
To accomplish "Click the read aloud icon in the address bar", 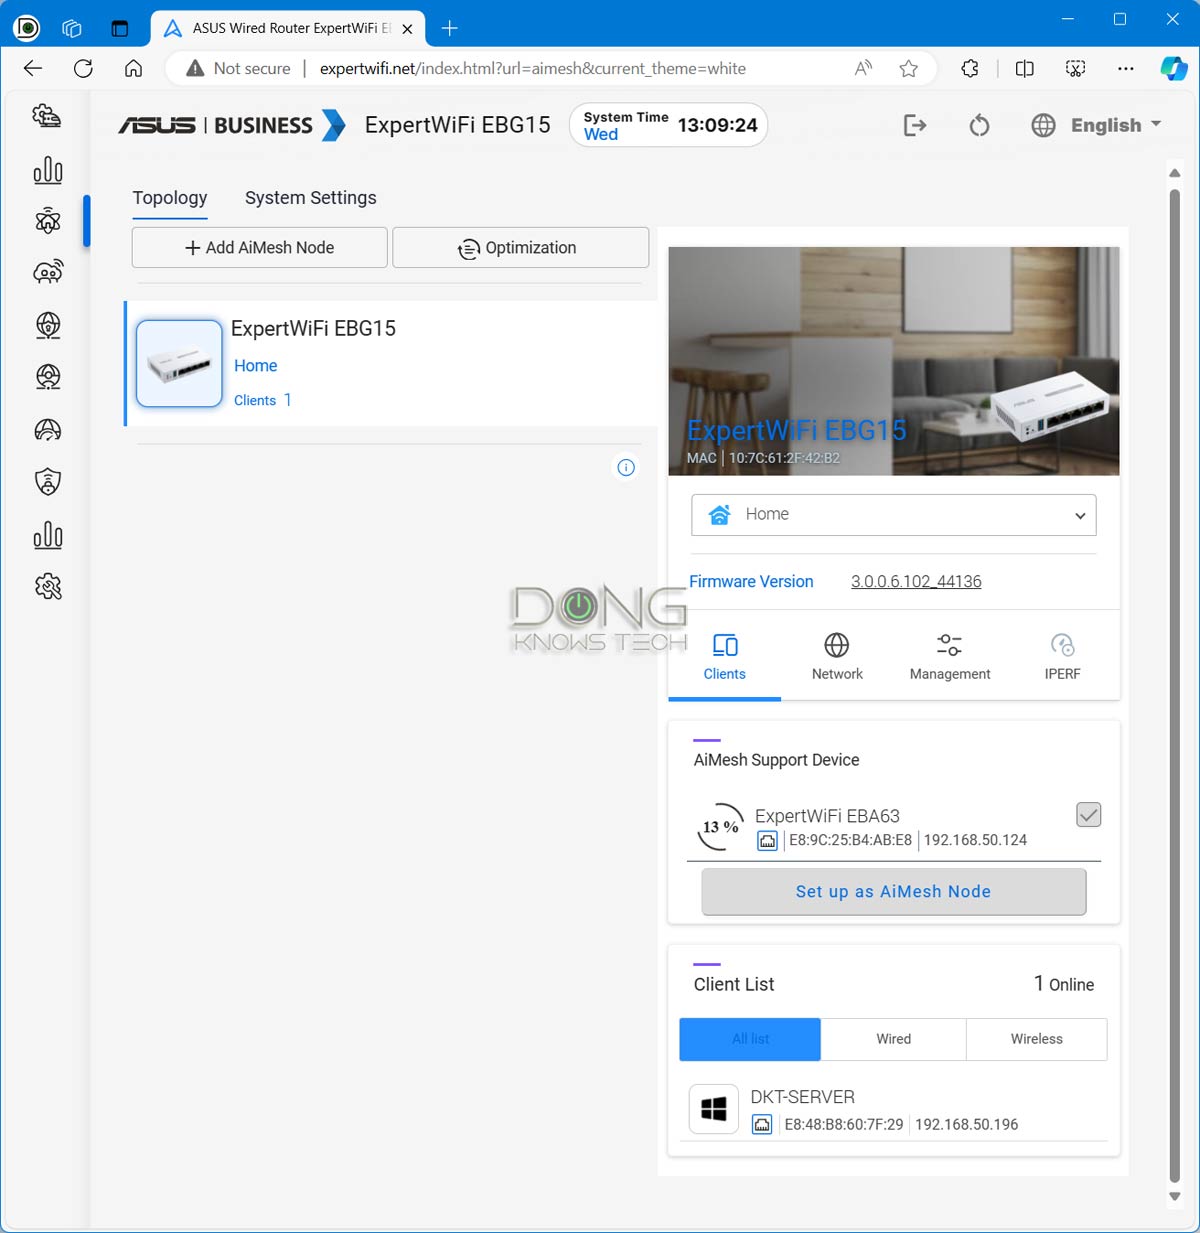I will (x=863, y=68).
